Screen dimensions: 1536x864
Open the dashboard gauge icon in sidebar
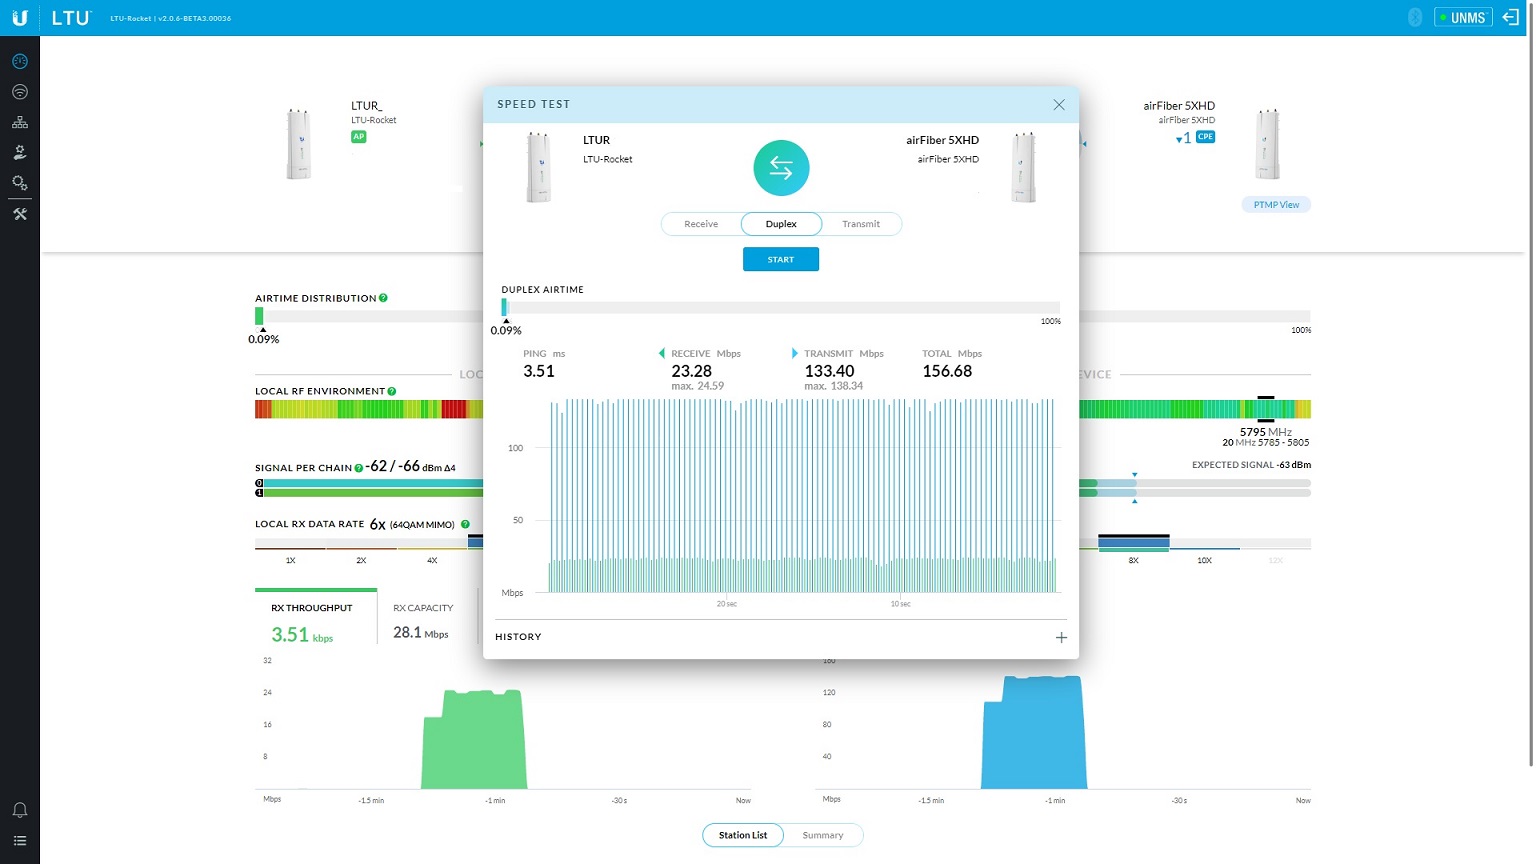point(19,61)
